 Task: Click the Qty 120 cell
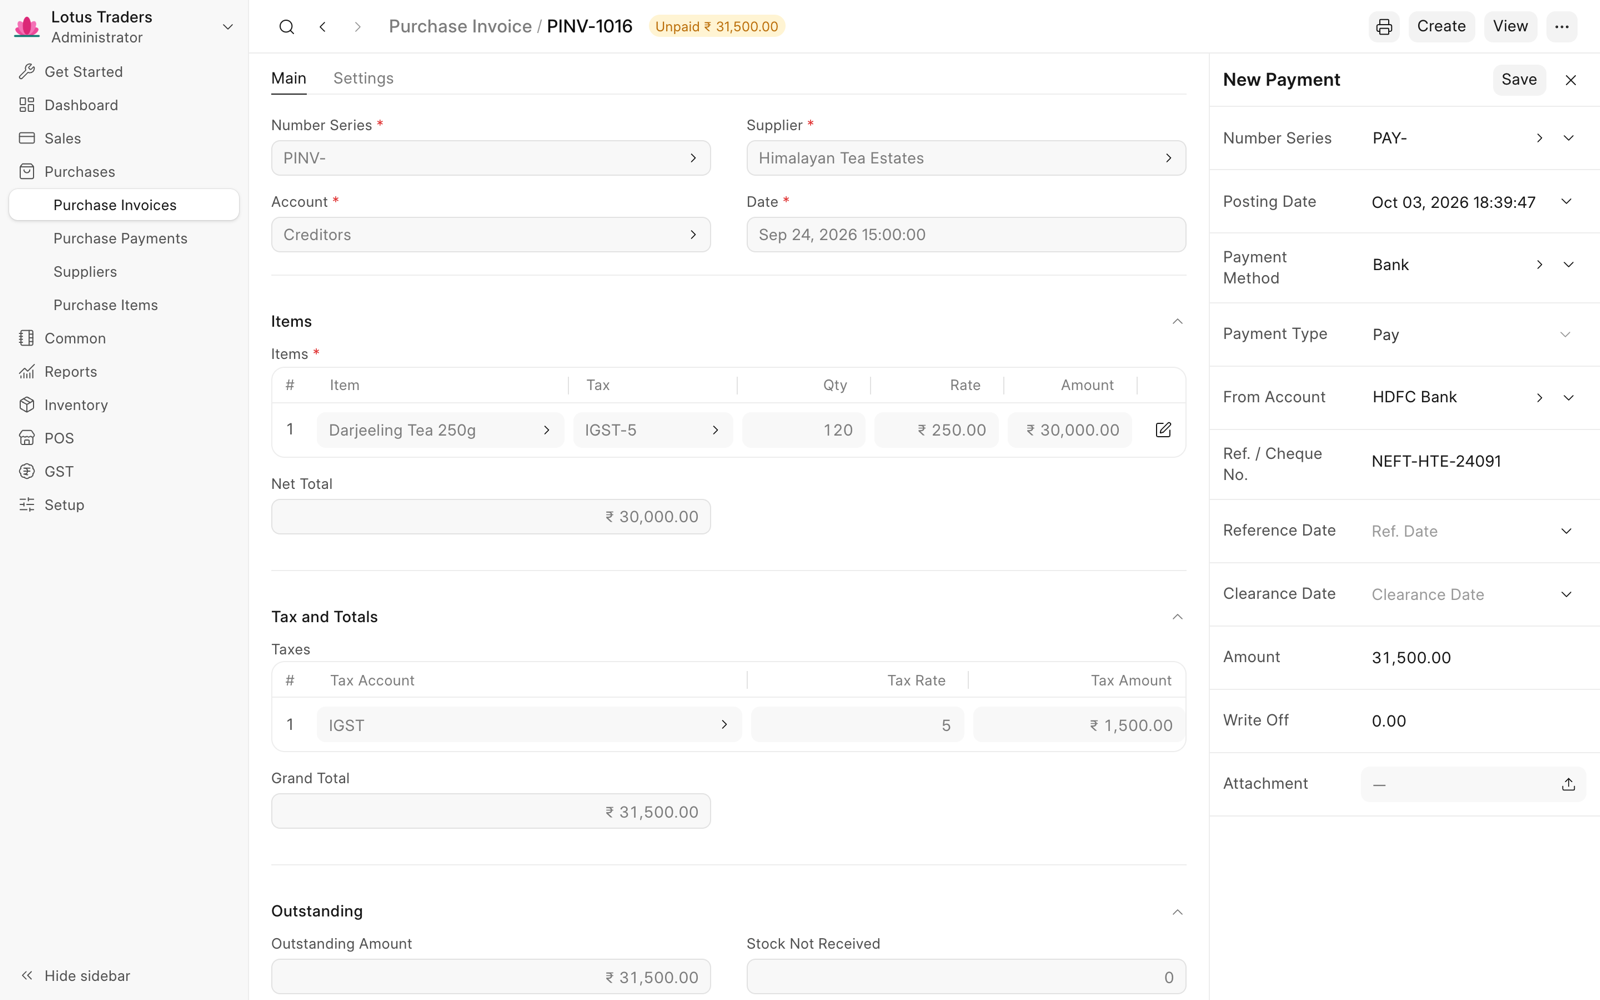click(804, 430)
